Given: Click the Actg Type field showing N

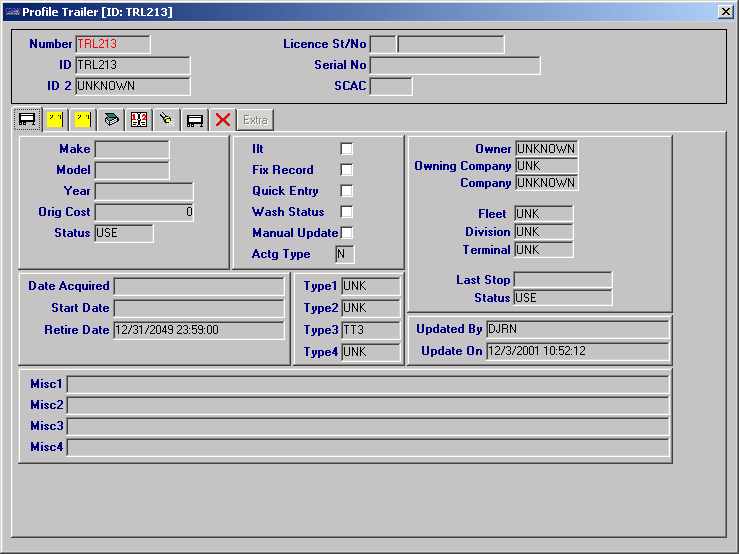Looking at the screenshot, I should pyautogui.click(x=345, y=254).
